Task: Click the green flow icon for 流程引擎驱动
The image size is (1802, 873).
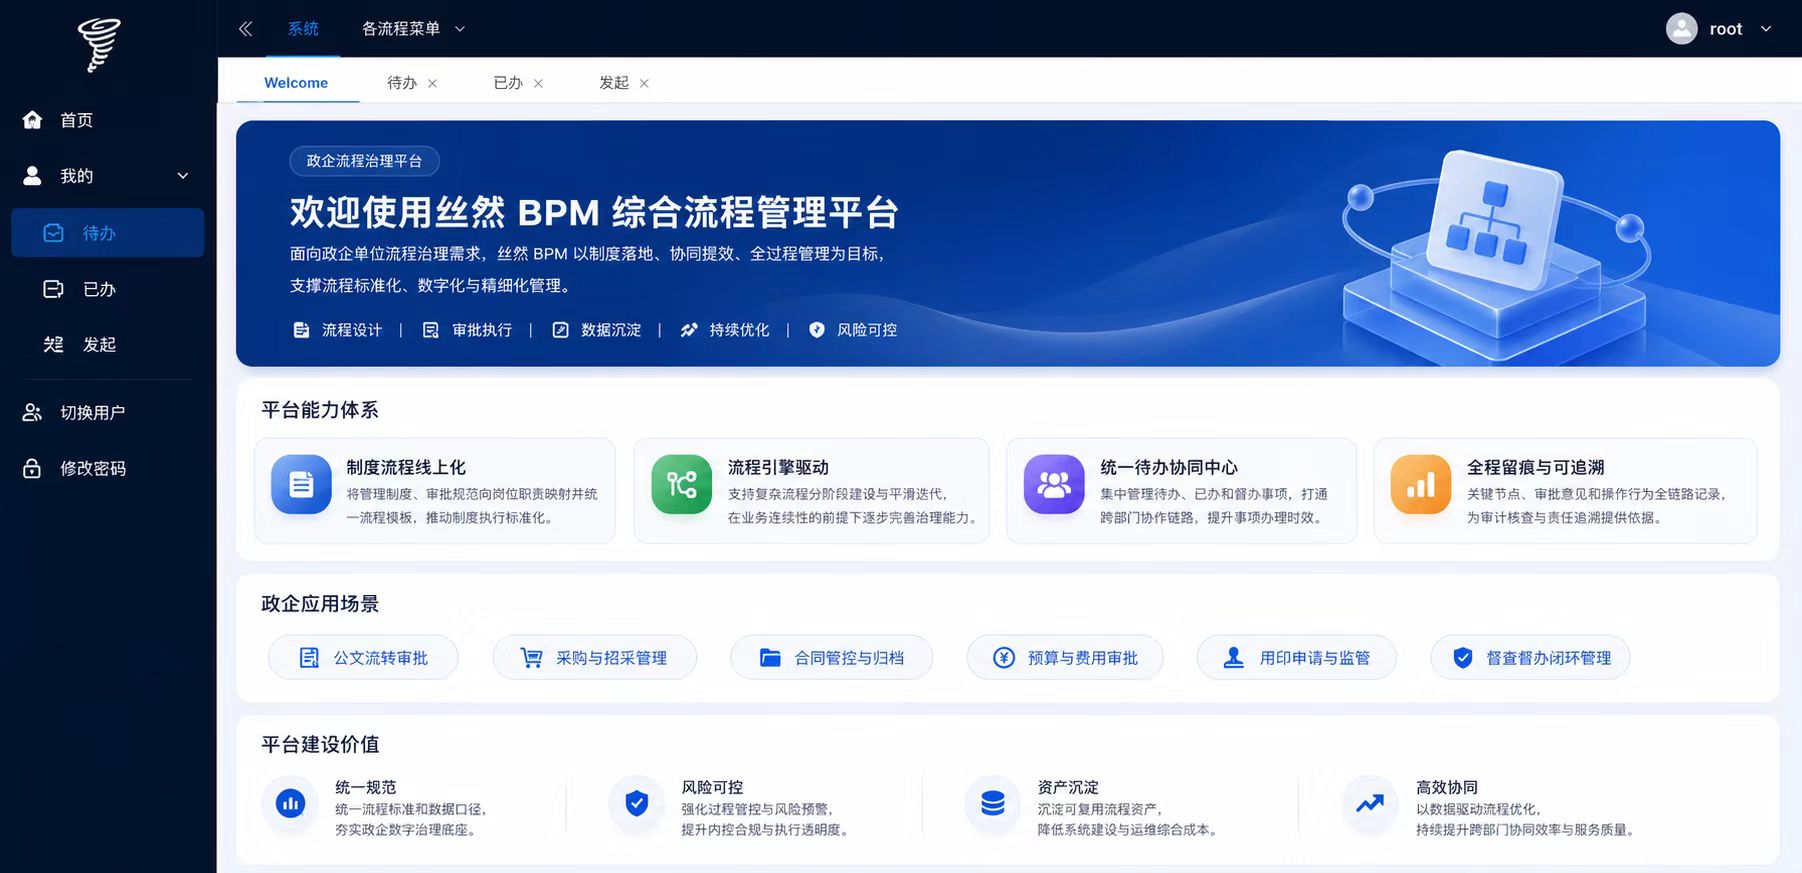Action: click(682, 485)
